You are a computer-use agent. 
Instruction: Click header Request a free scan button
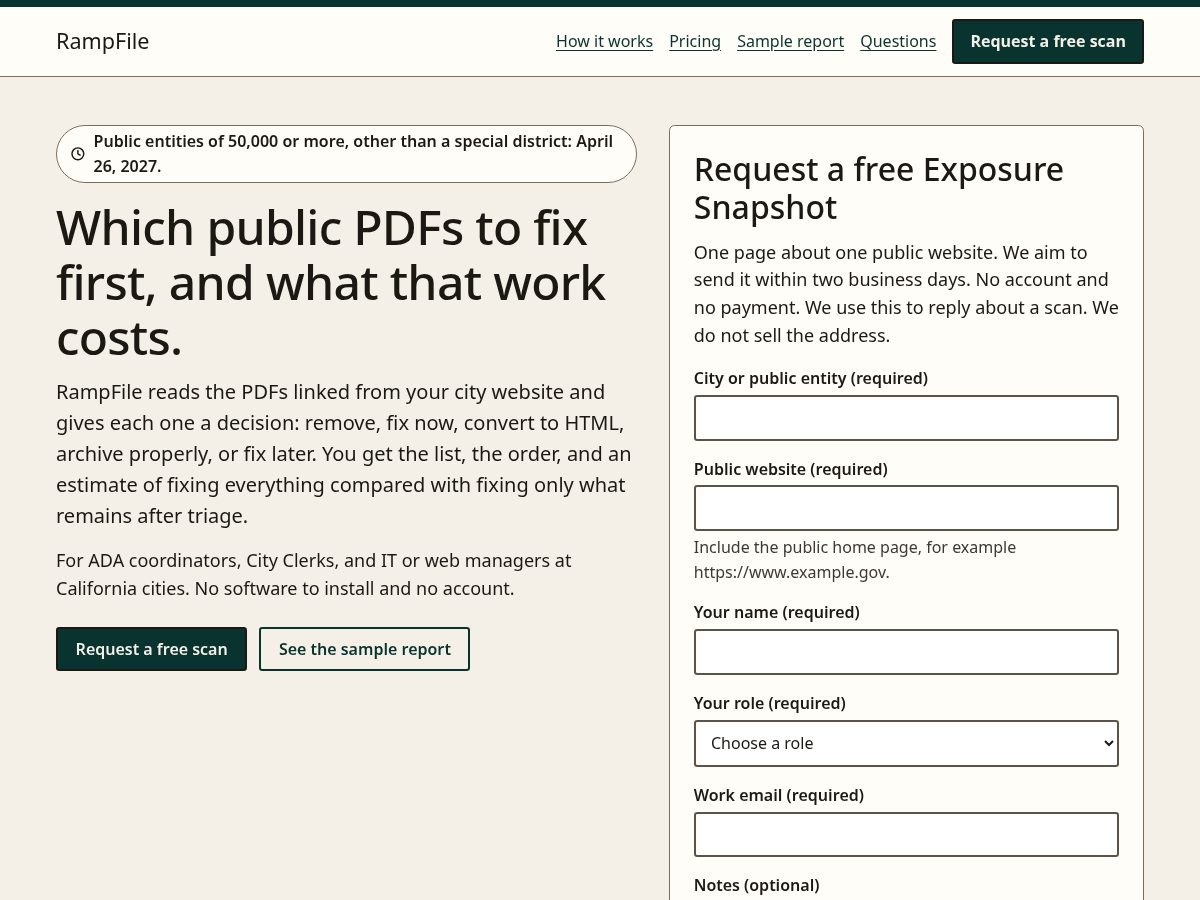[1048, 41]
